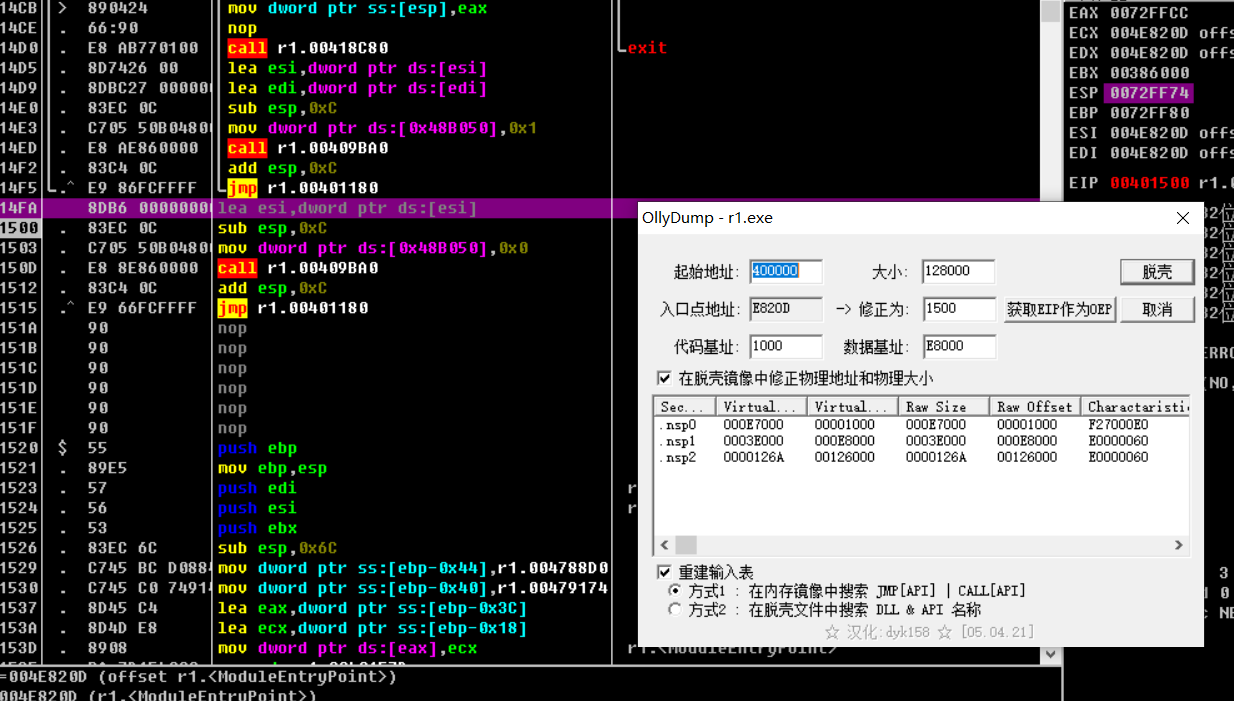Image resolution: width=1234 pixels, height=701 pixels.
Task: Click the section list's horizontal scrollbar thumb
Action: pos(685,545)
